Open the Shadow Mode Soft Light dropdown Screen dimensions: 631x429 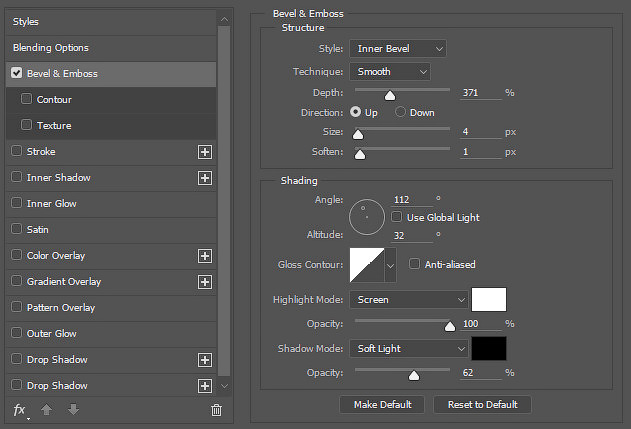(x=408, y=349)
